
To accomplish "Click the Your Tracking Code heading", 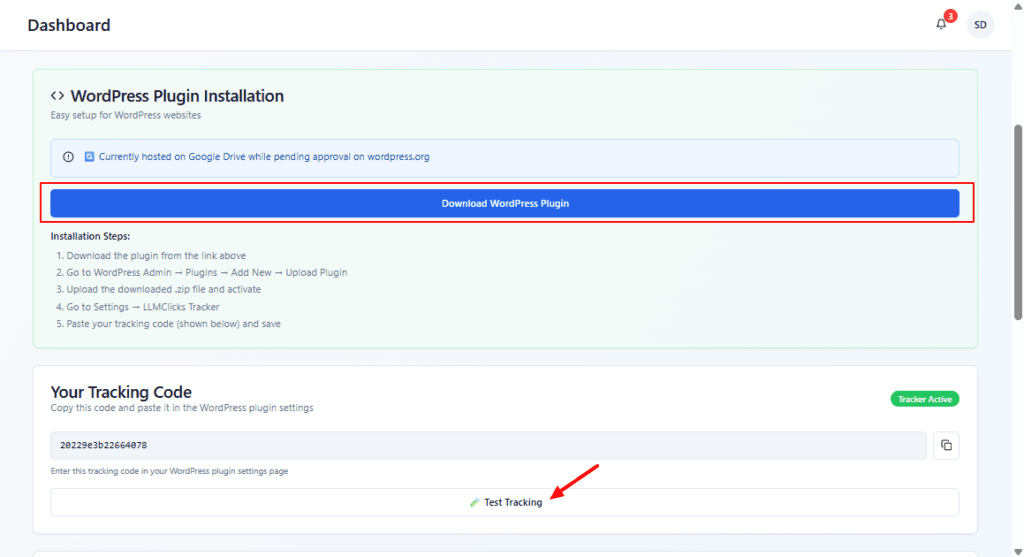I will click(121, 392).
